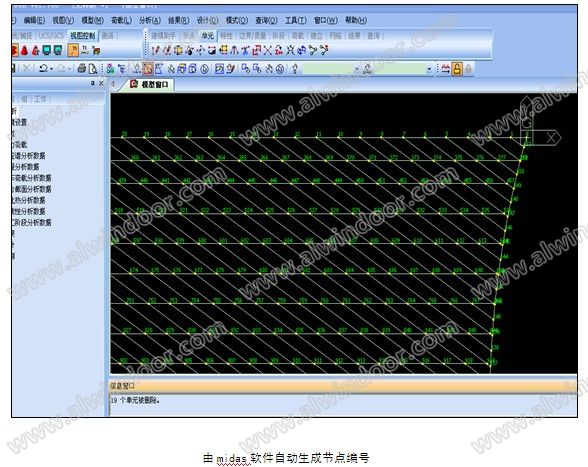Click the print icon in toolbar
This screenshot has height=467, width=588.
[x=81, y=69]
